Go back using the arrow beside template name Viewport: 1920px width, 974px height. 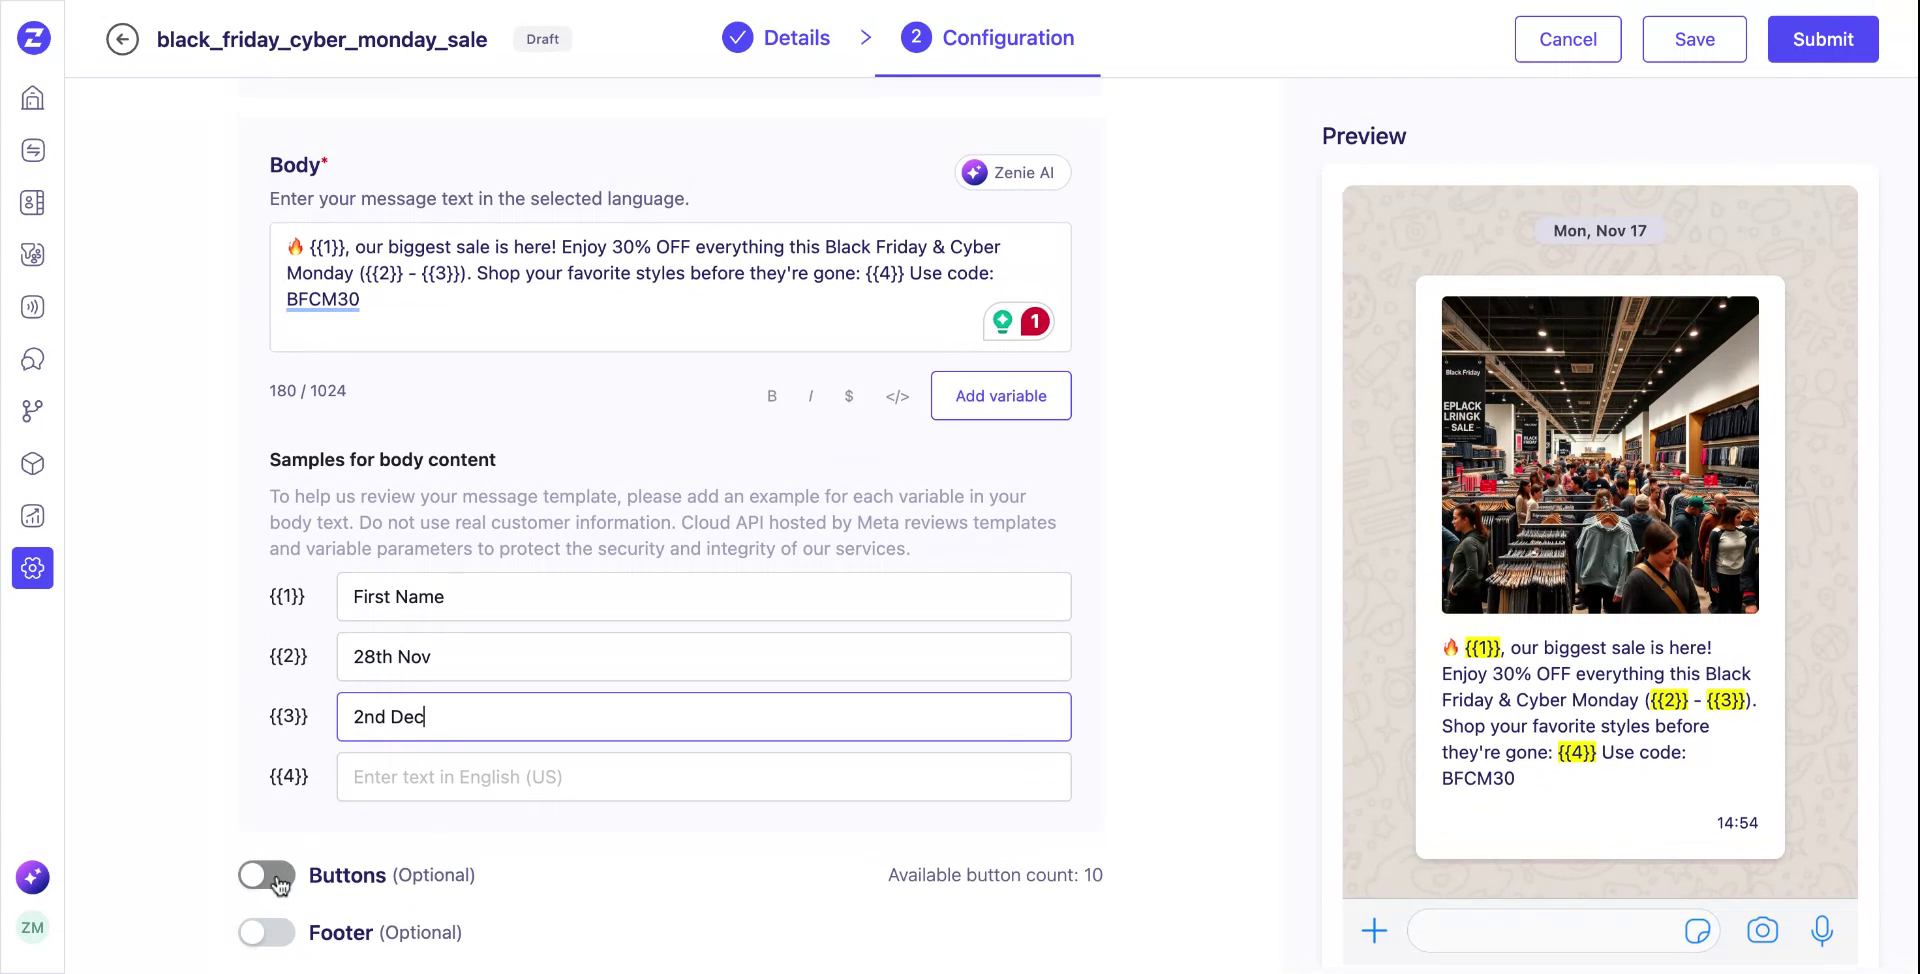coord(122,39)
